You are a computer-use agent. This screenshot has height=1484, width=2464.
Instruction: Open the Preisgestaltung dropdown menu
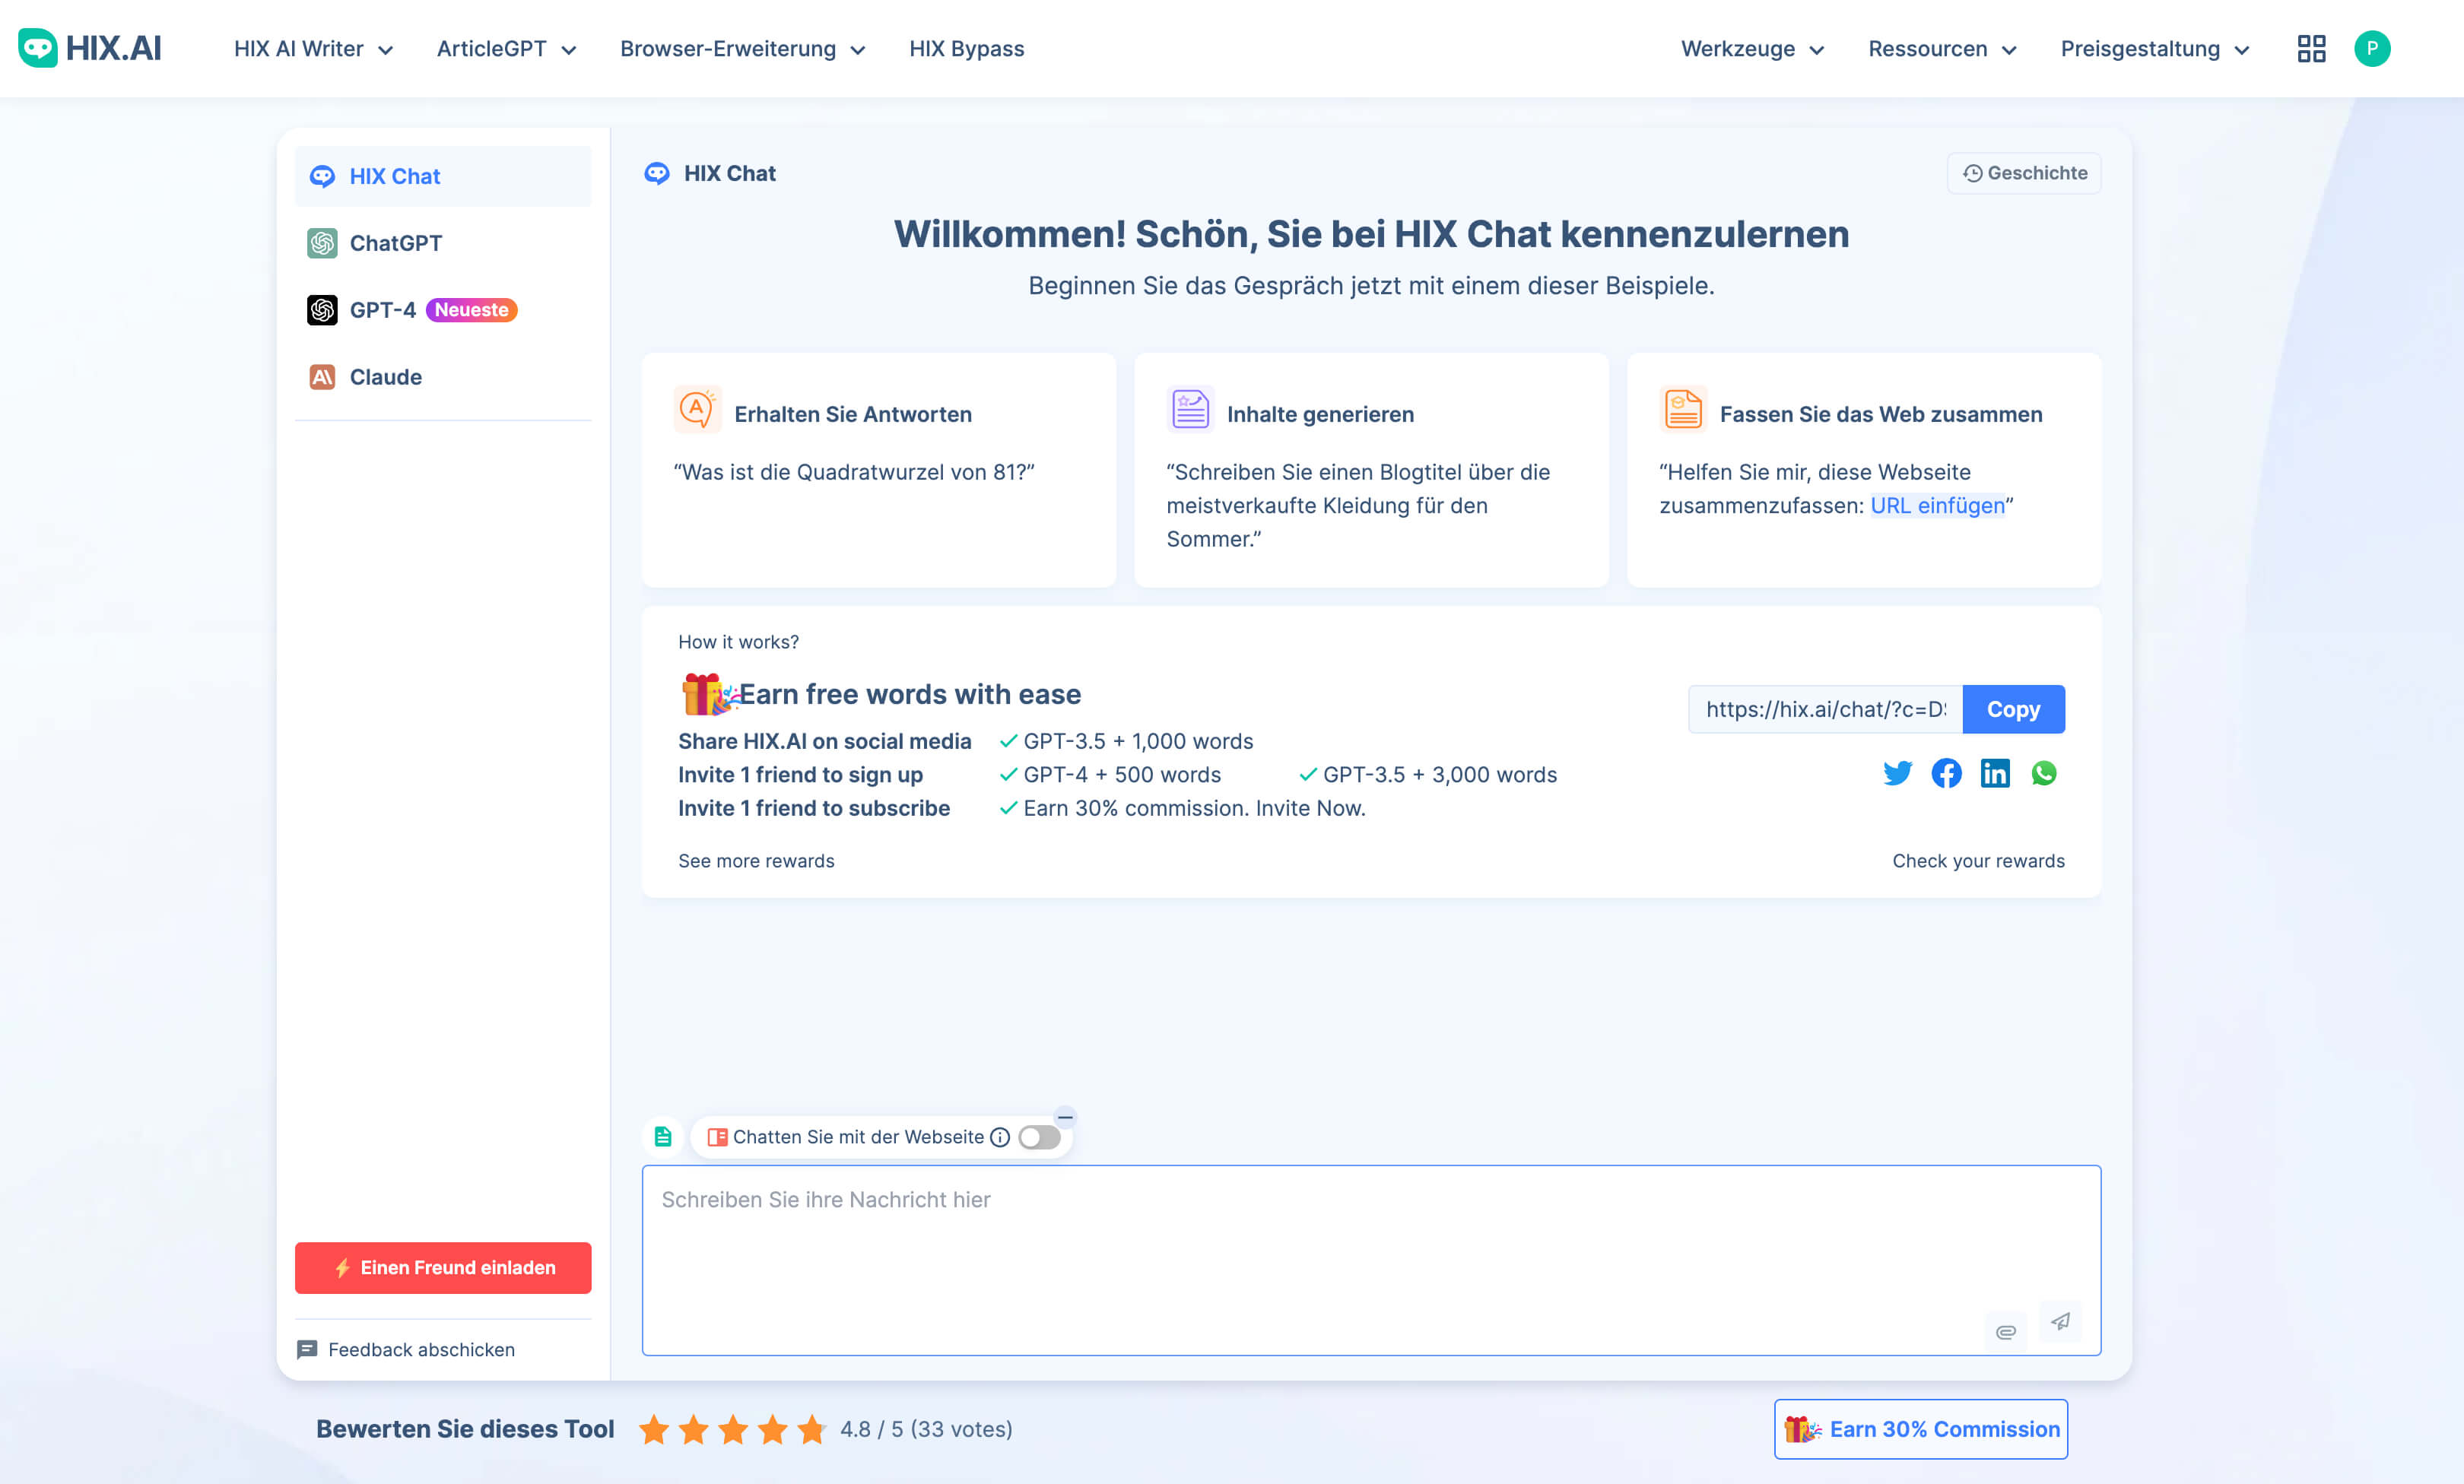pos(2154,49)
